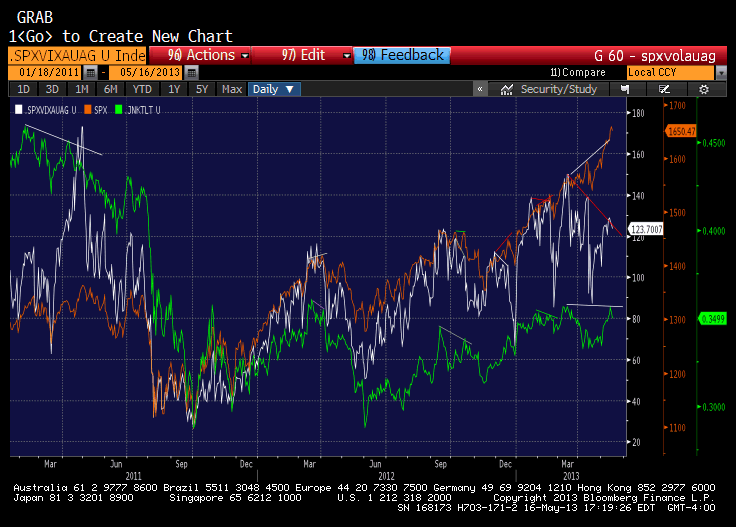
Task: Select the 6M range tab
Action: click(110, 89)
